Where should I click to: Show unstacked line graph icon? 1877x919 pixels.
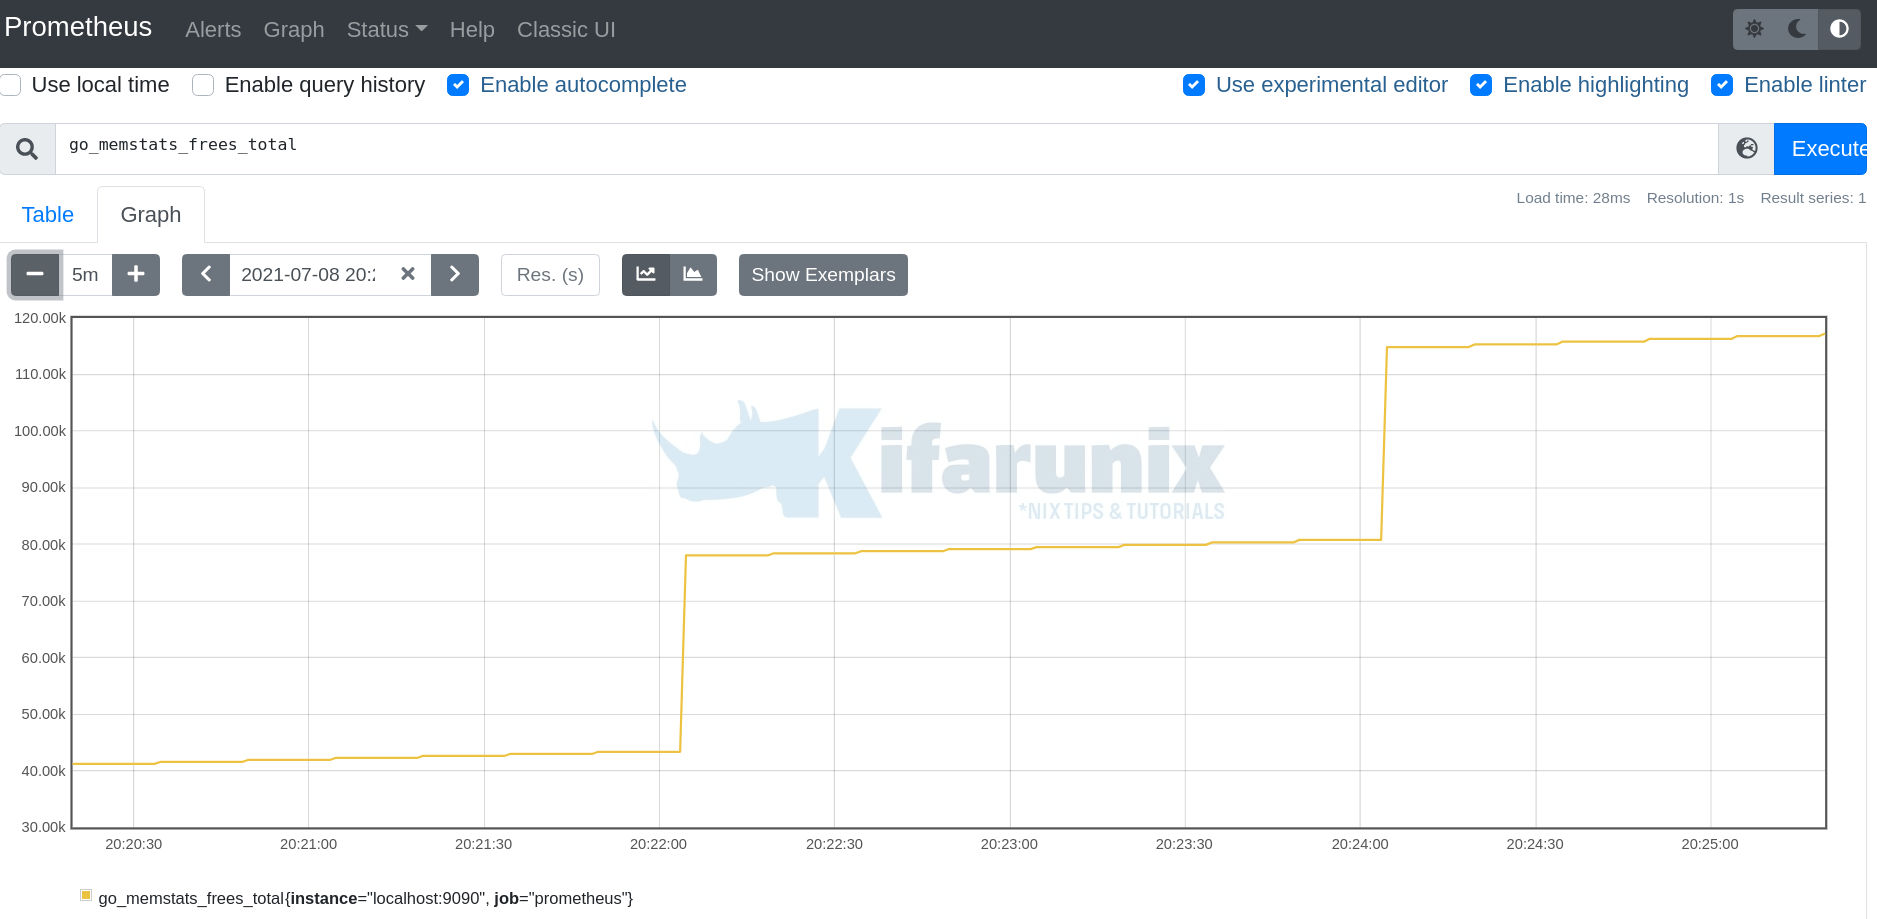[x=646, y=275]
